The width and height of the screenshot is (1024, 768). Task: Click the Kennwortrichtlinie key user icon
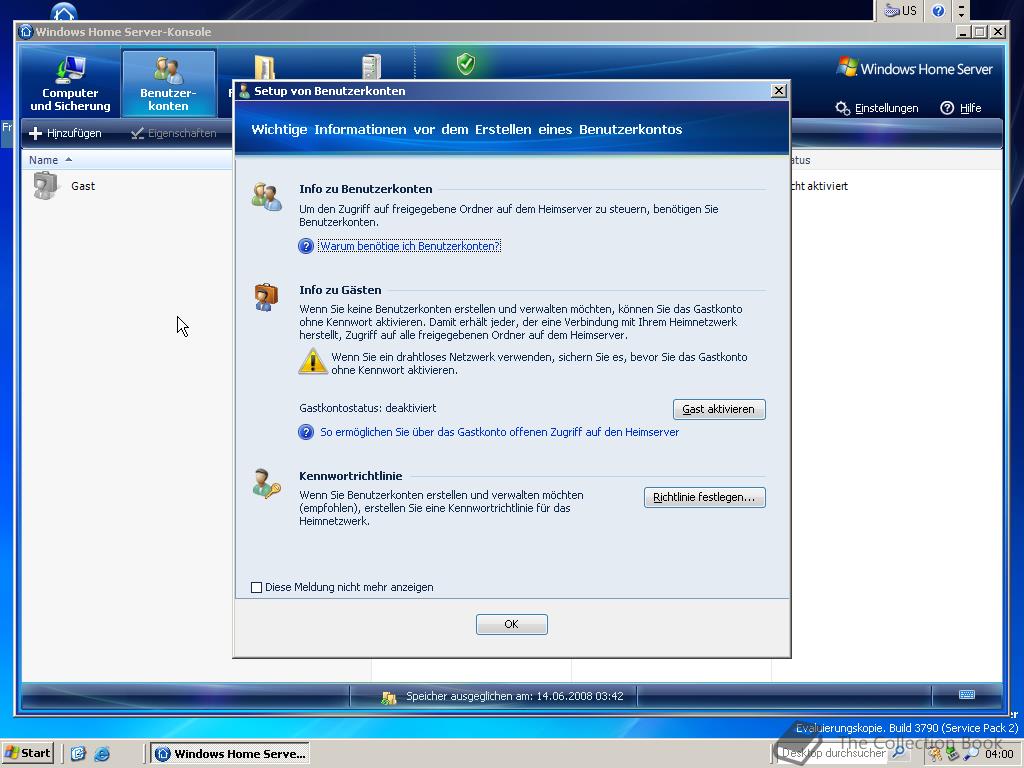click(x=266, y=484)
